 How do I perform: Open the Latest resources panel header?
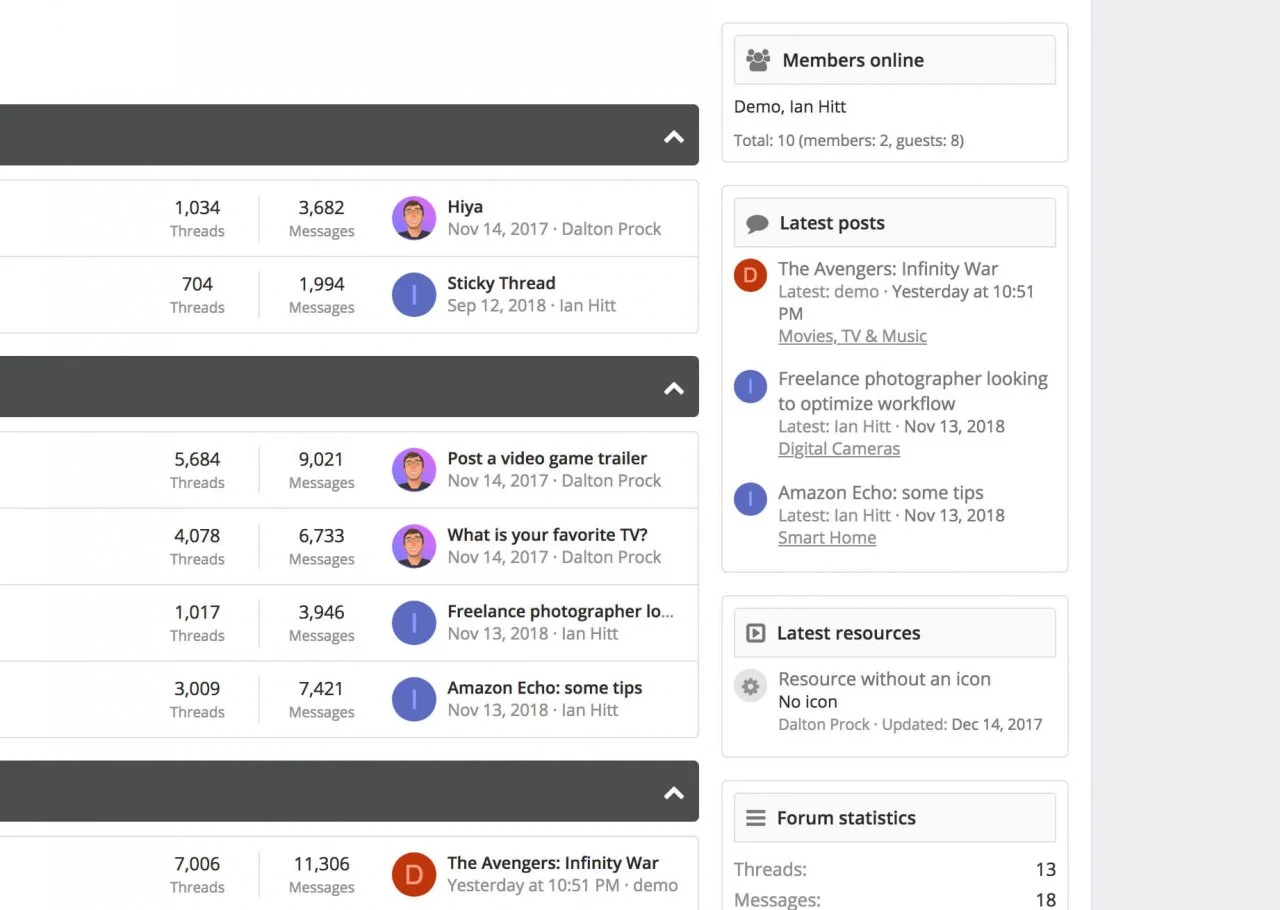tap(848, 633)
